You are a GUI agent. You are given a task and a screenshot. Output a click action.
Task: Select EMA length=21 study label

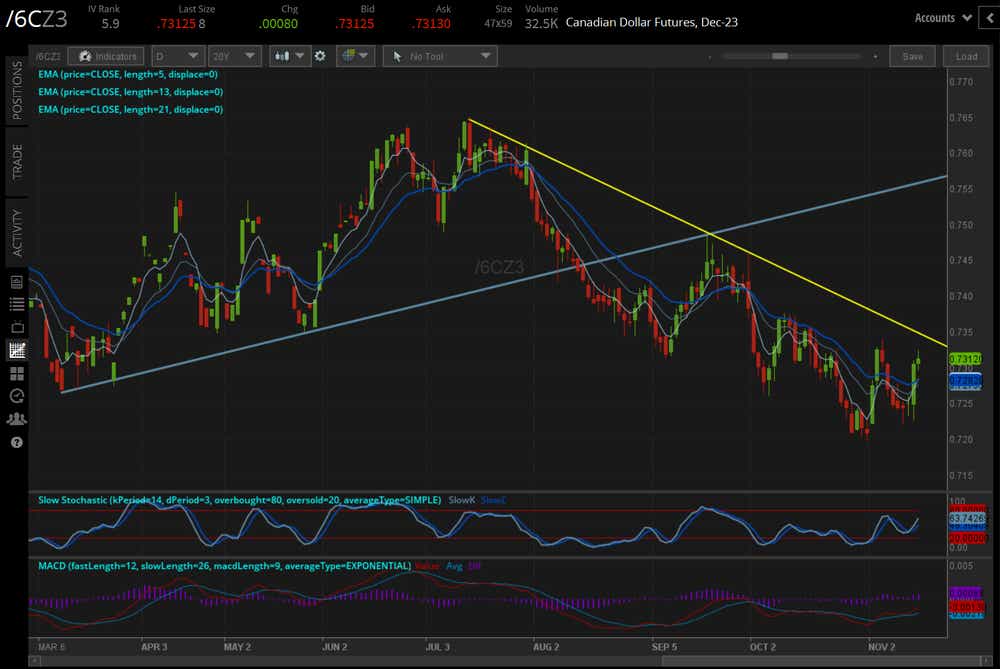click(x=130, y=110)
